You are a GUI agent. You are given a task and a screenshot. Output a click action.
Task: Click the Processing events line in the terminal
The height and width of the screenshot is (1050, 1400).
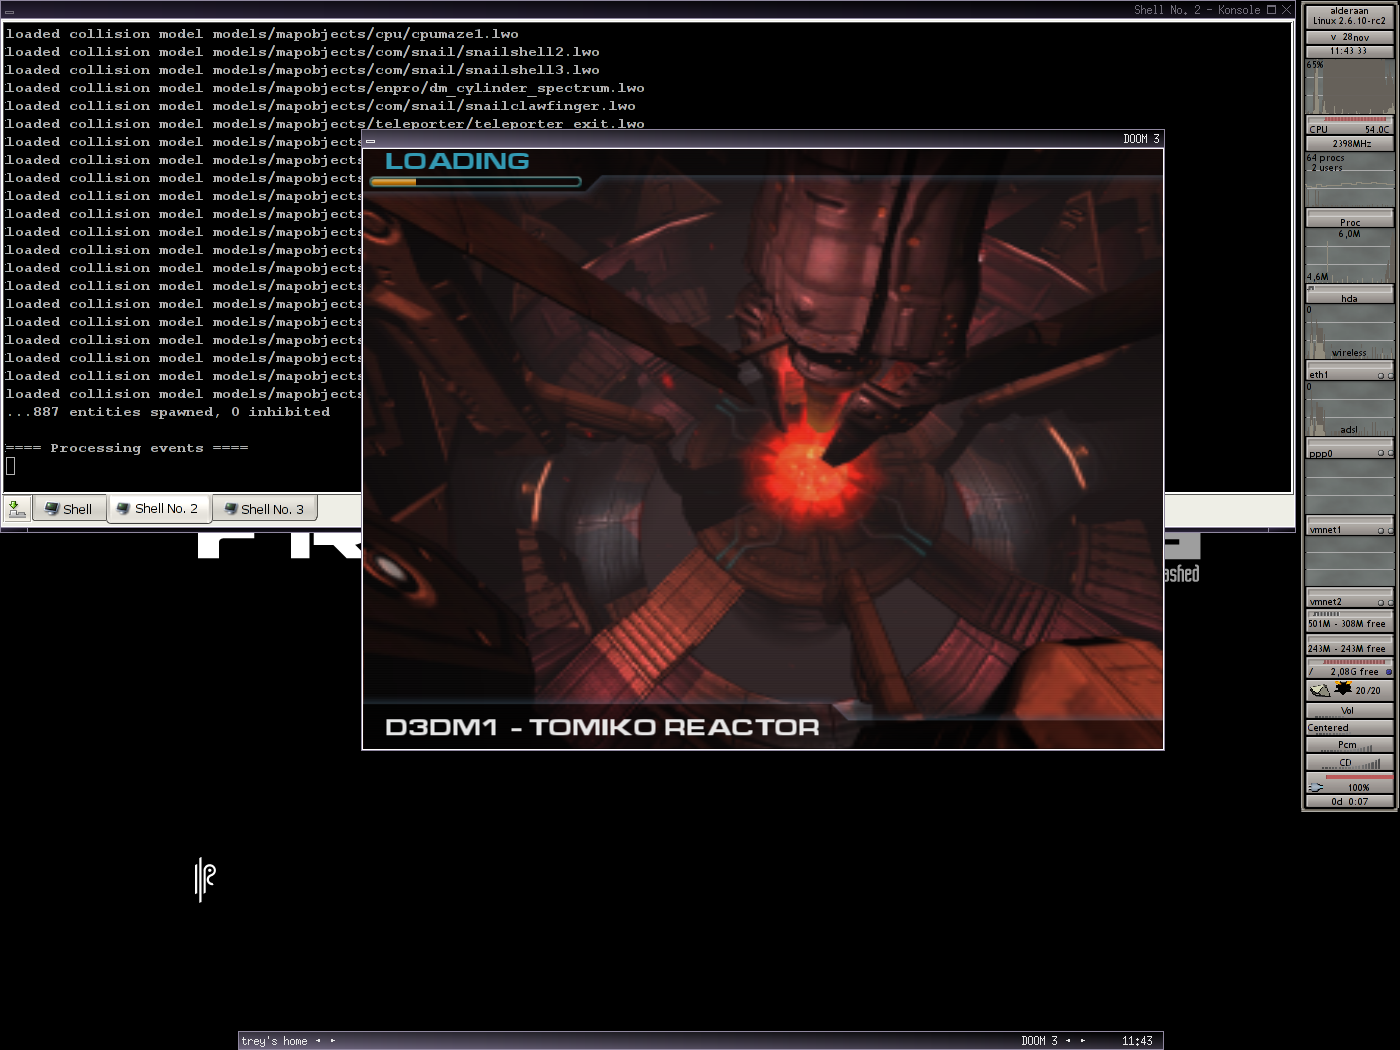pyautogui.click(x=127, y=448)
